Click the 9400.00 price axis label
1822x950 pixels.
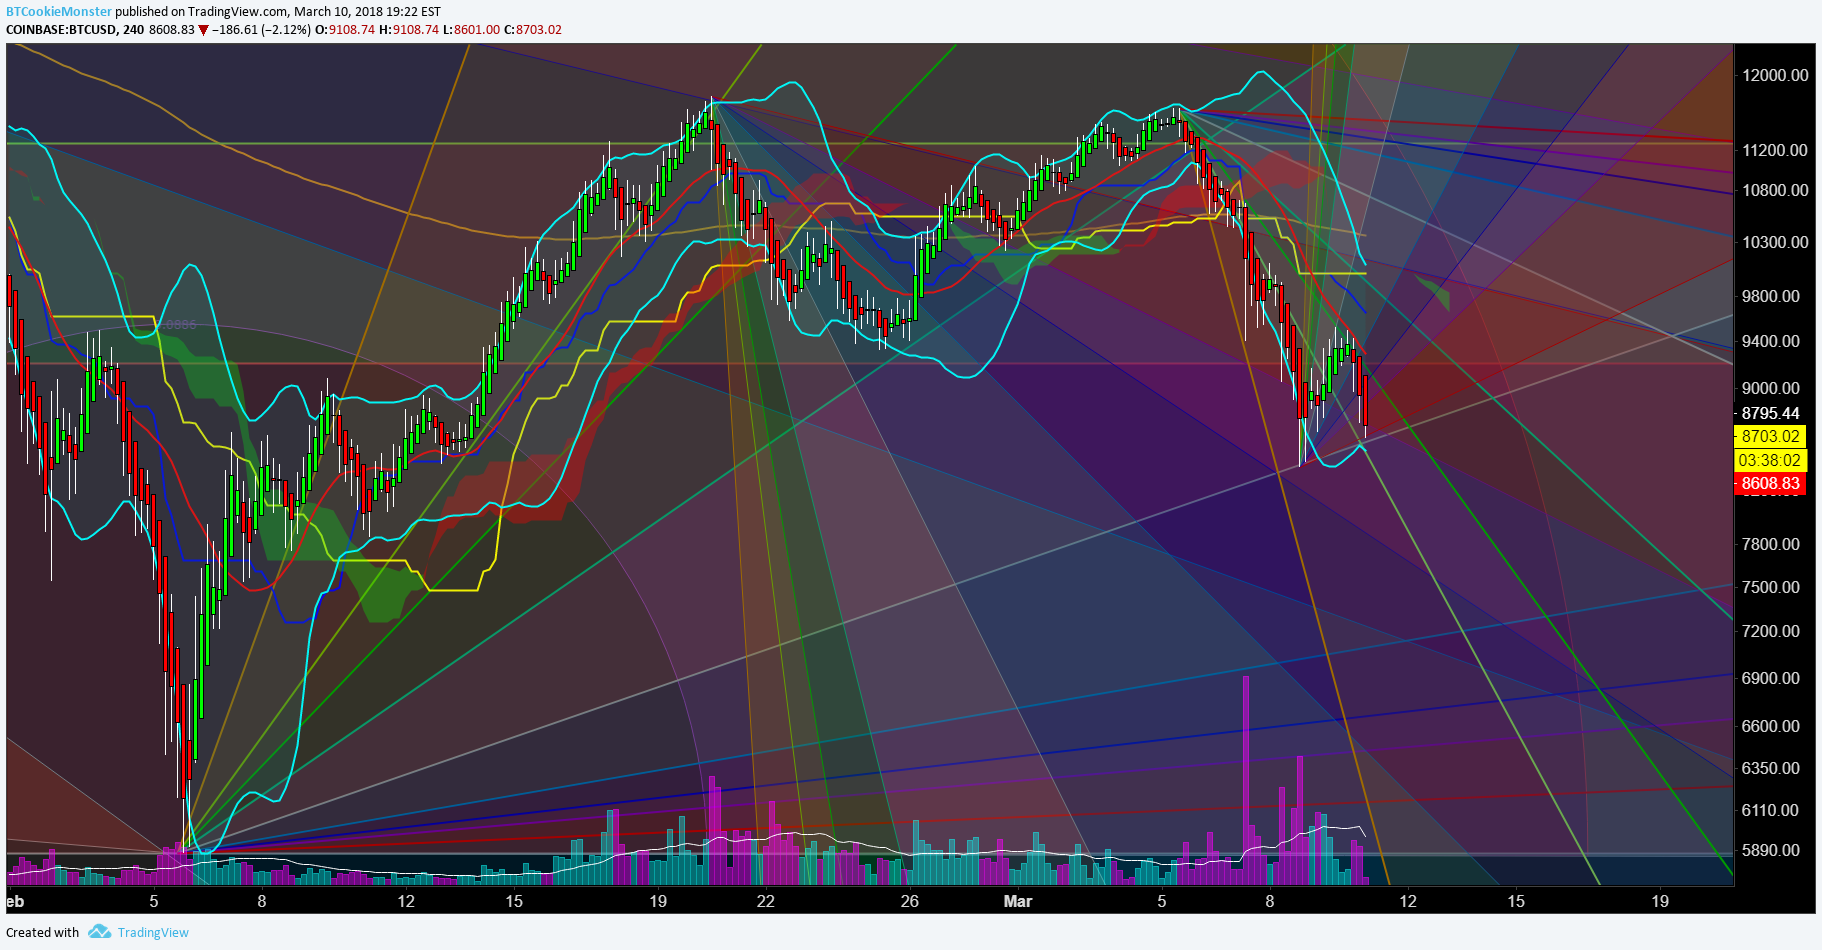click(1770, 341)
